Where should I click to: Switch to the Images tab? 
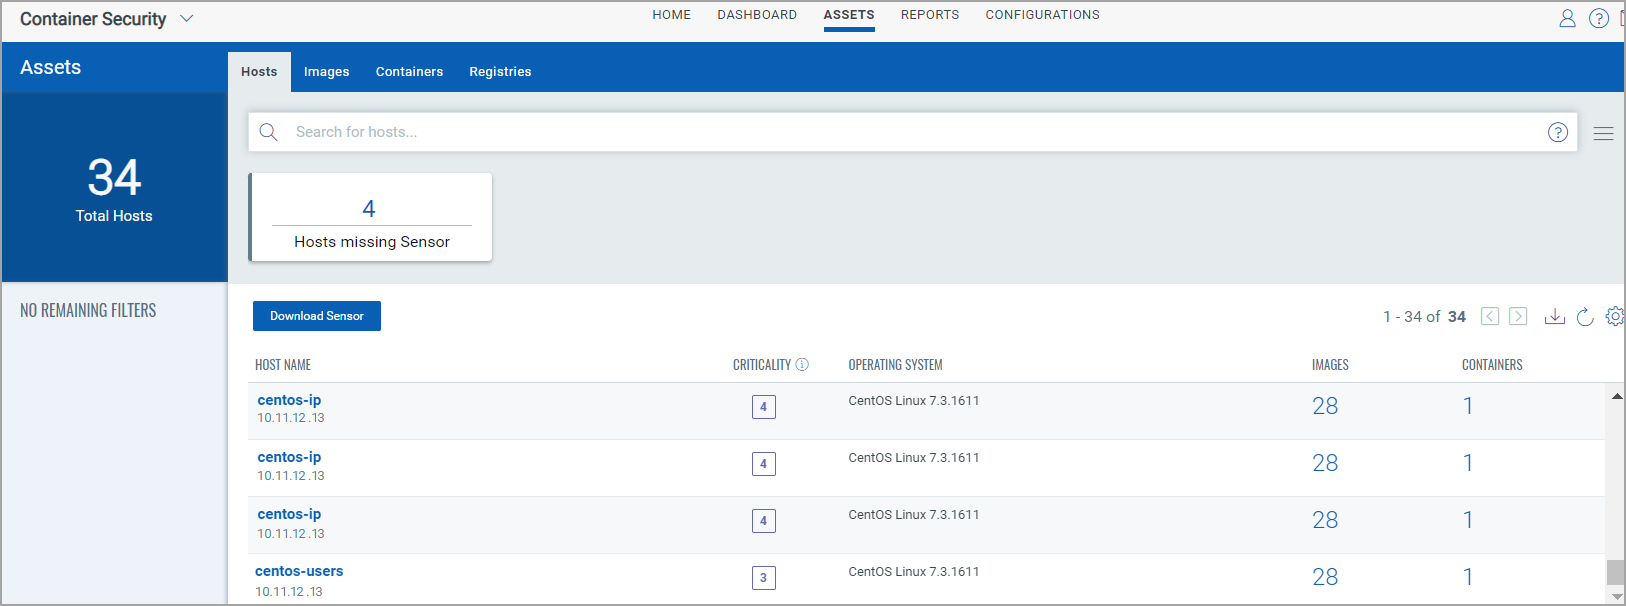(x=327, y=72)
